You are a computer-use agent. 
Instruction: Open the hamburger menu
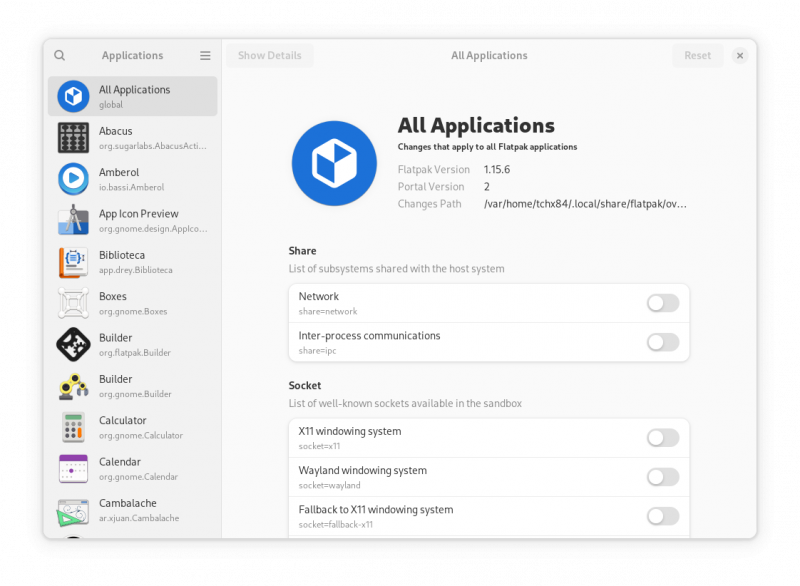pyautogui.click(x=205, y=55)
